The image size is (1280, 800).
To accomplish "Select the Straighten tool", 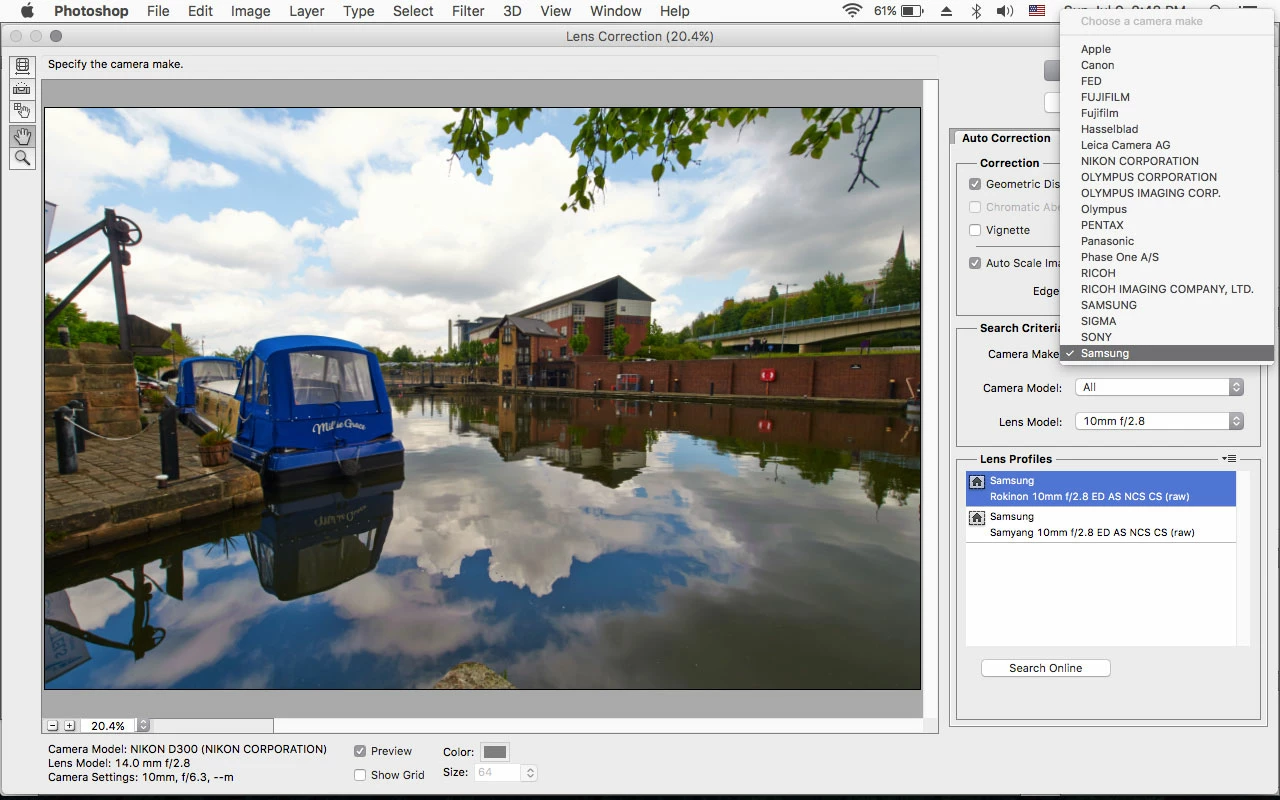I will click(x=22, y=89).
